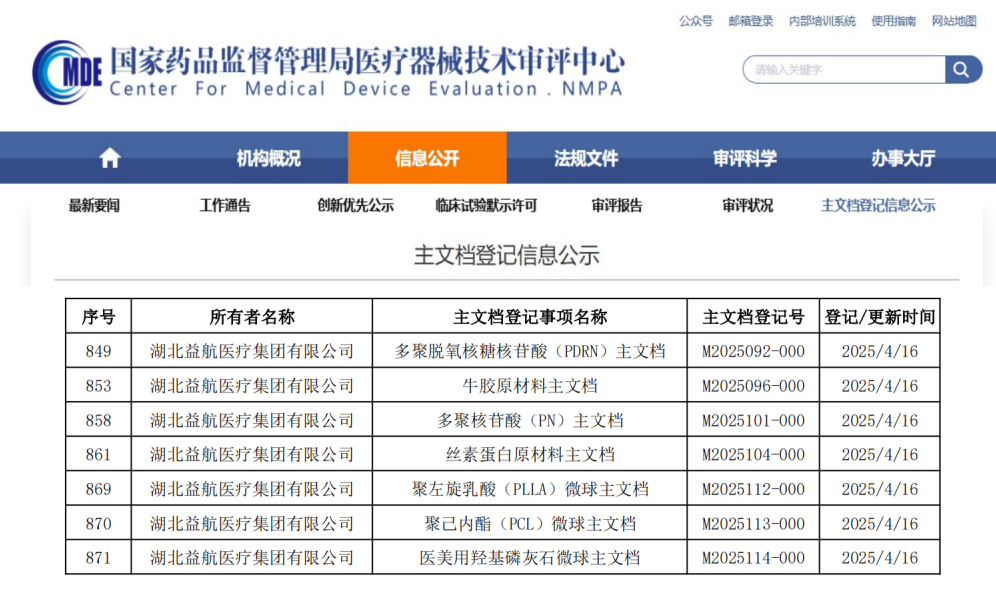Click registration number M2025113-000

(x=753, y=523)
